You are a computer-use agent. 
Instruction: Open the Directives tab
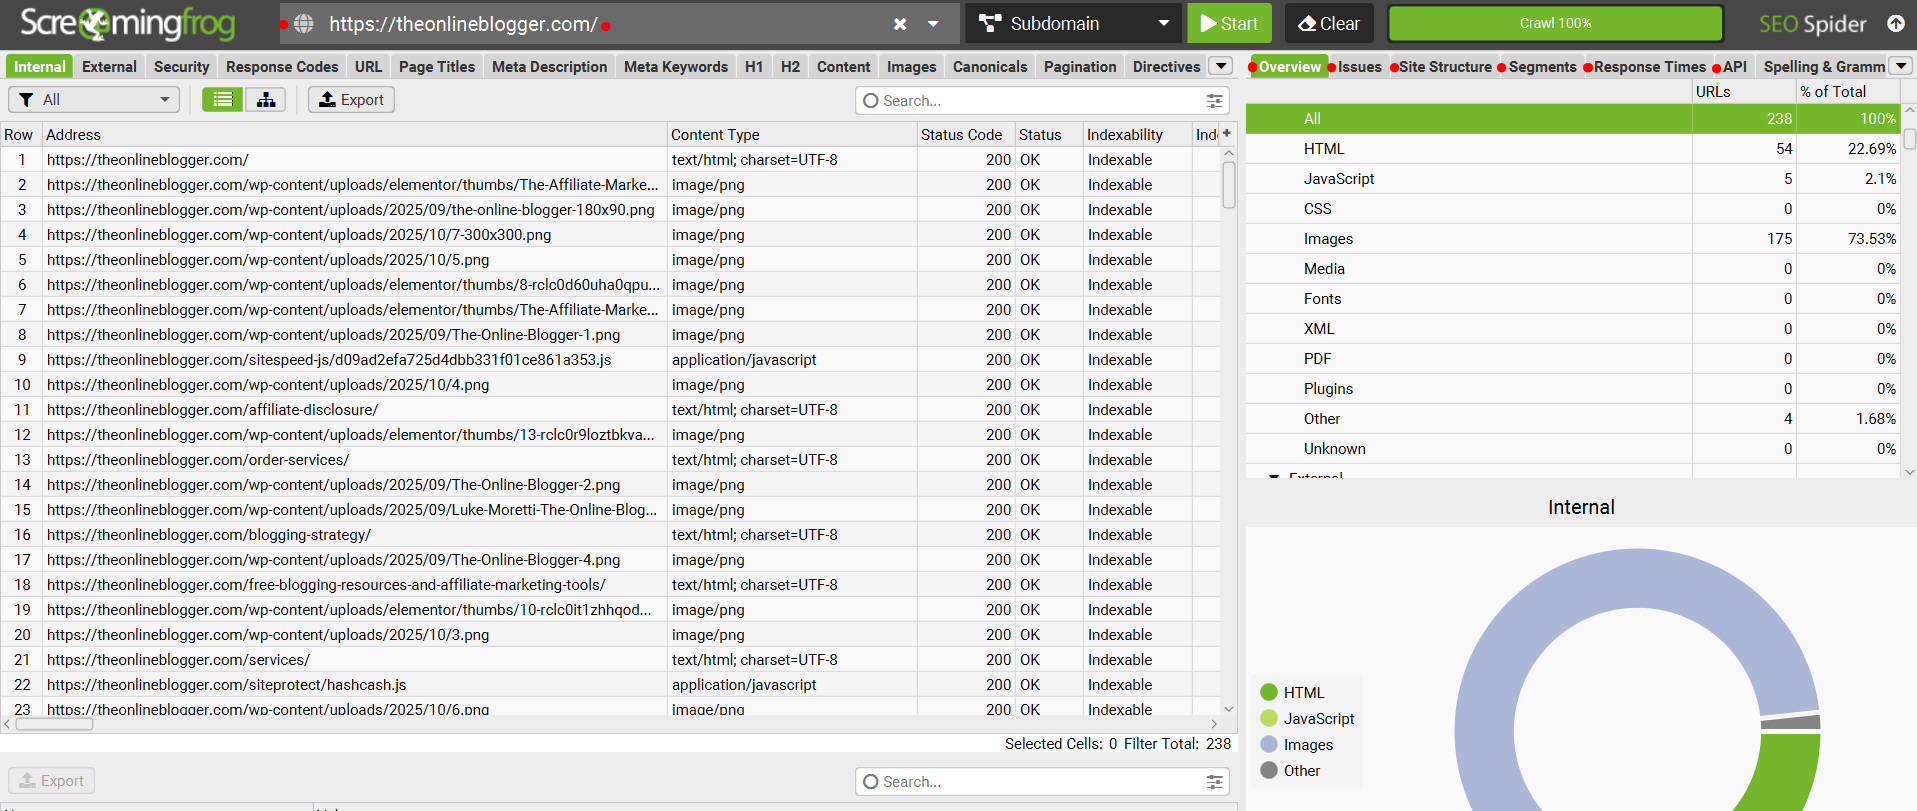click(1166, 66)
